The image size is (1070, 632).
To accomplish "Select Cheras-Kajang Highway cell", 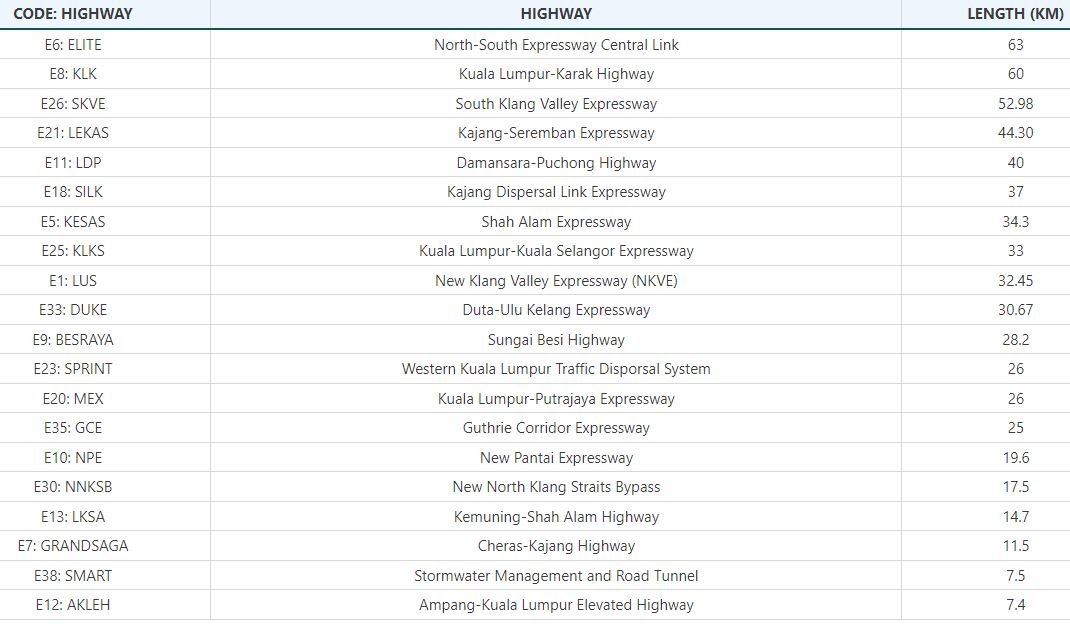I will click(x=556, y=546).
